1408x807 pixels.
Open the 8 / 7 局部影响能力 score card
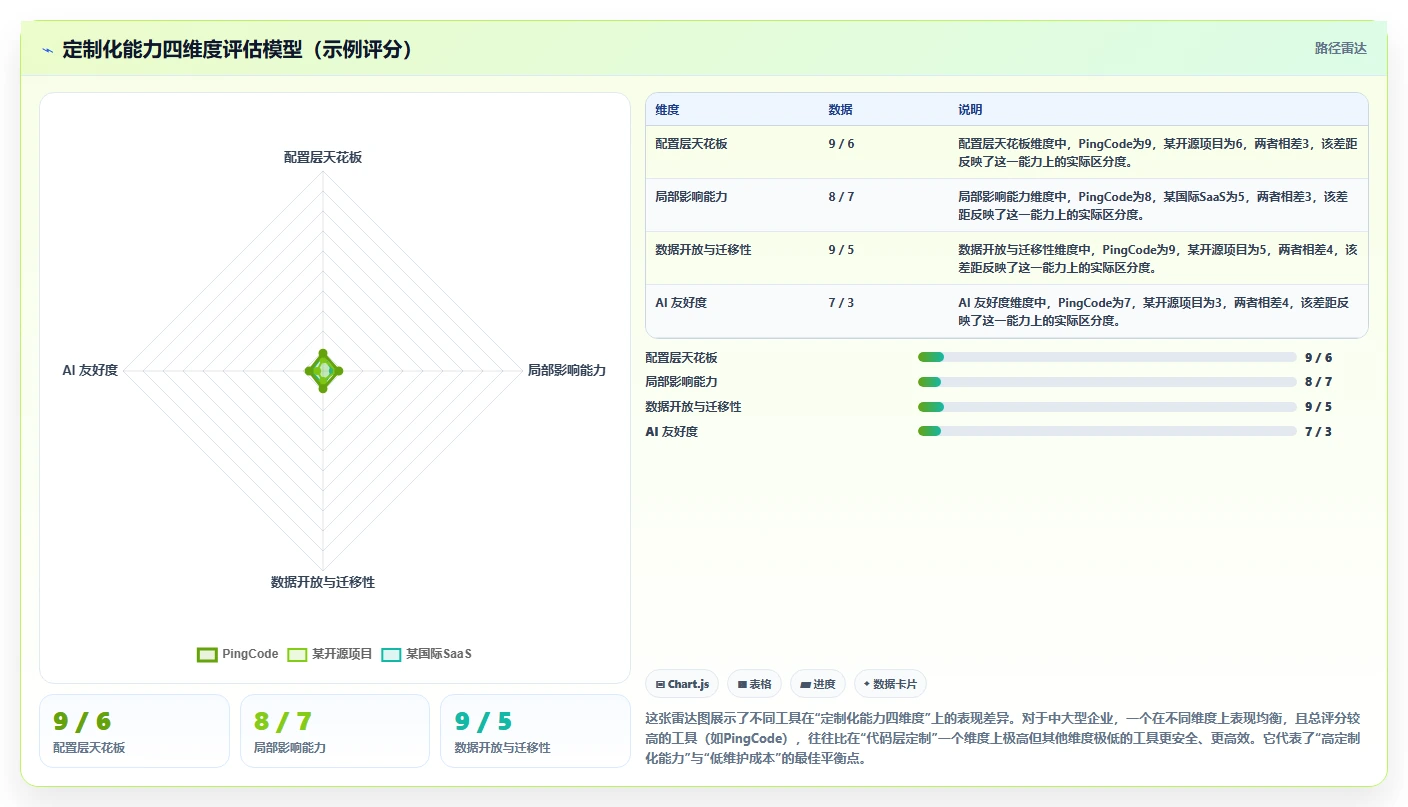coord(335,731)
